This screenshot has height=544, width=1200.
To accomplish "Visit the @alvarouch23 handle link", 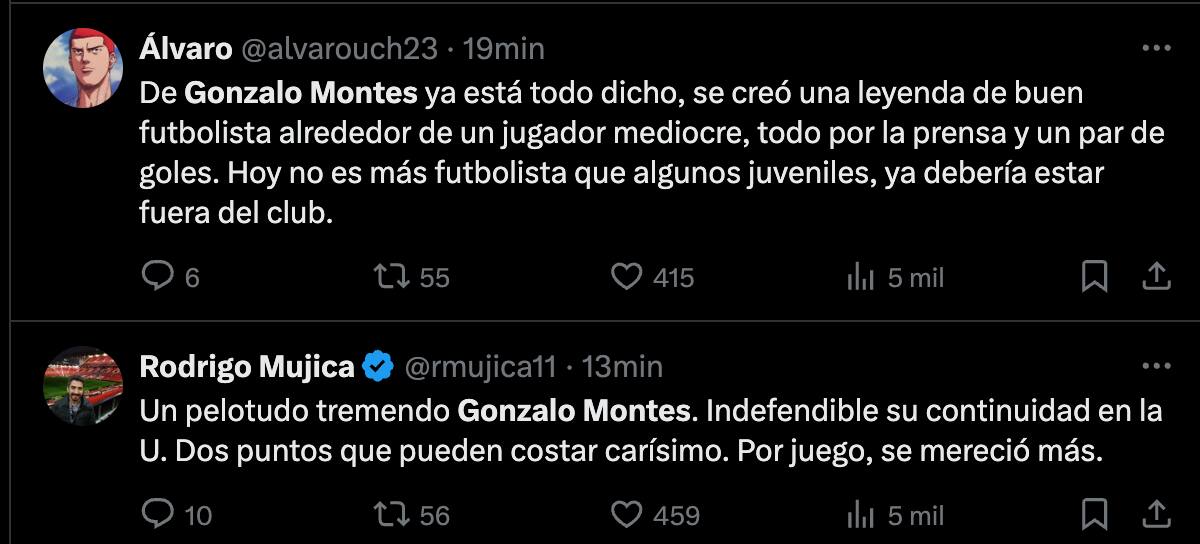I will coord(336,48).
